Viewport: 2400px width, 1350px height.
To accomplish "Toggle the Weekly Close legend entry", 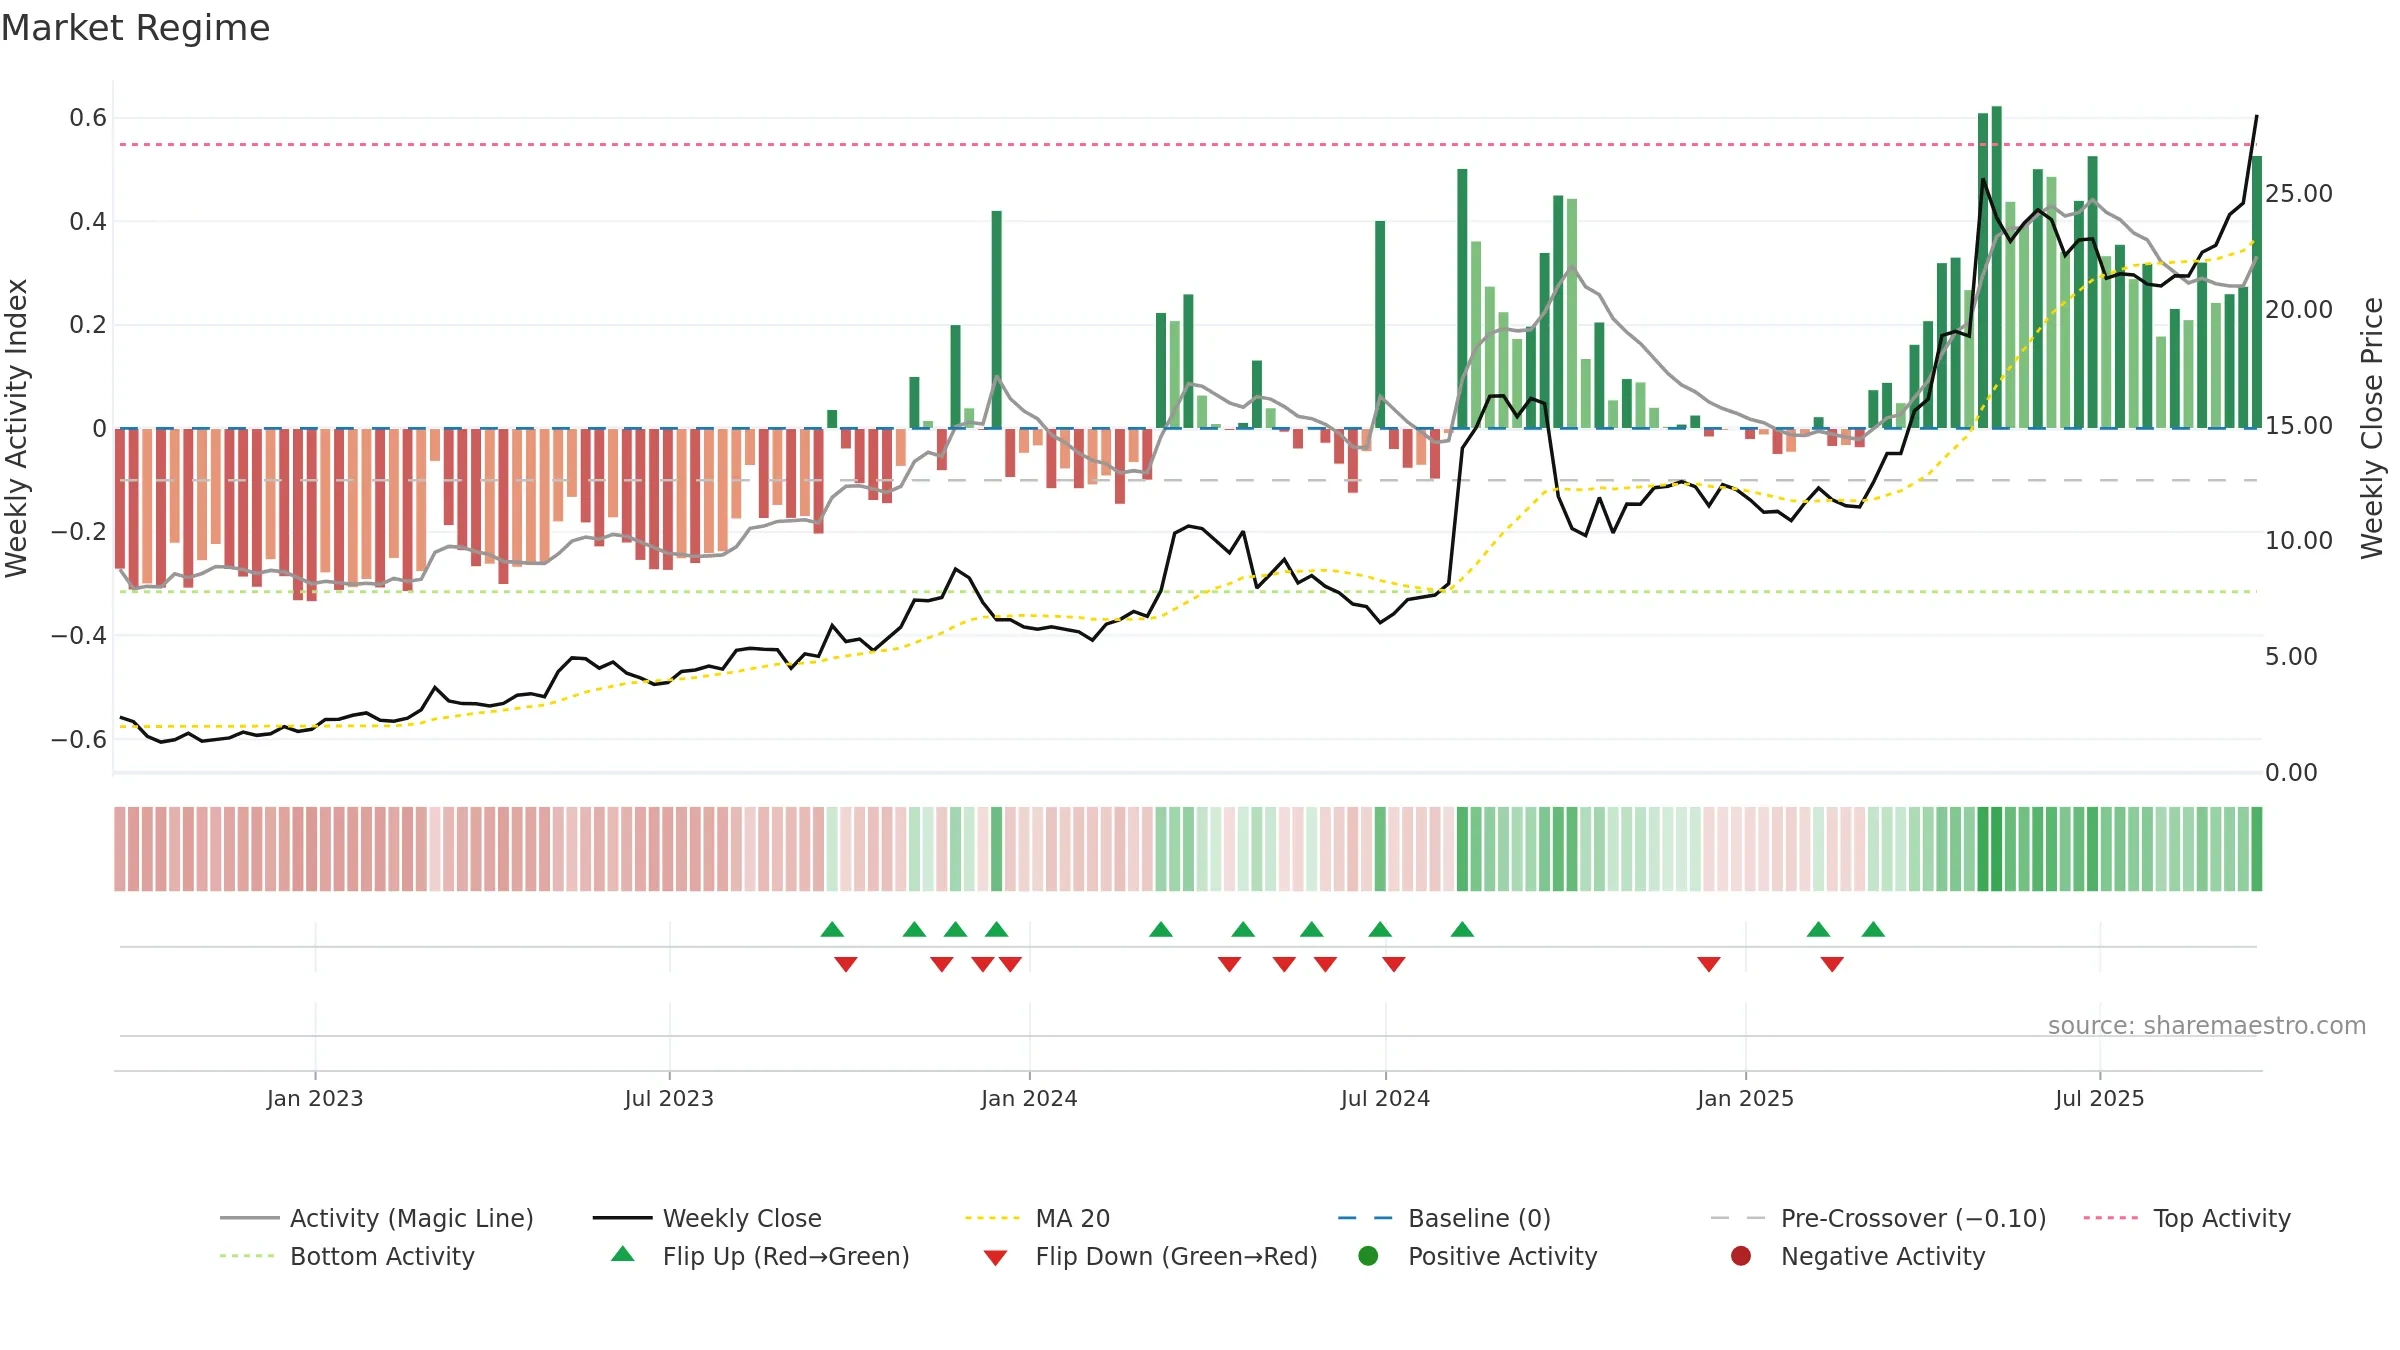I will click(x=707, y=1218).
